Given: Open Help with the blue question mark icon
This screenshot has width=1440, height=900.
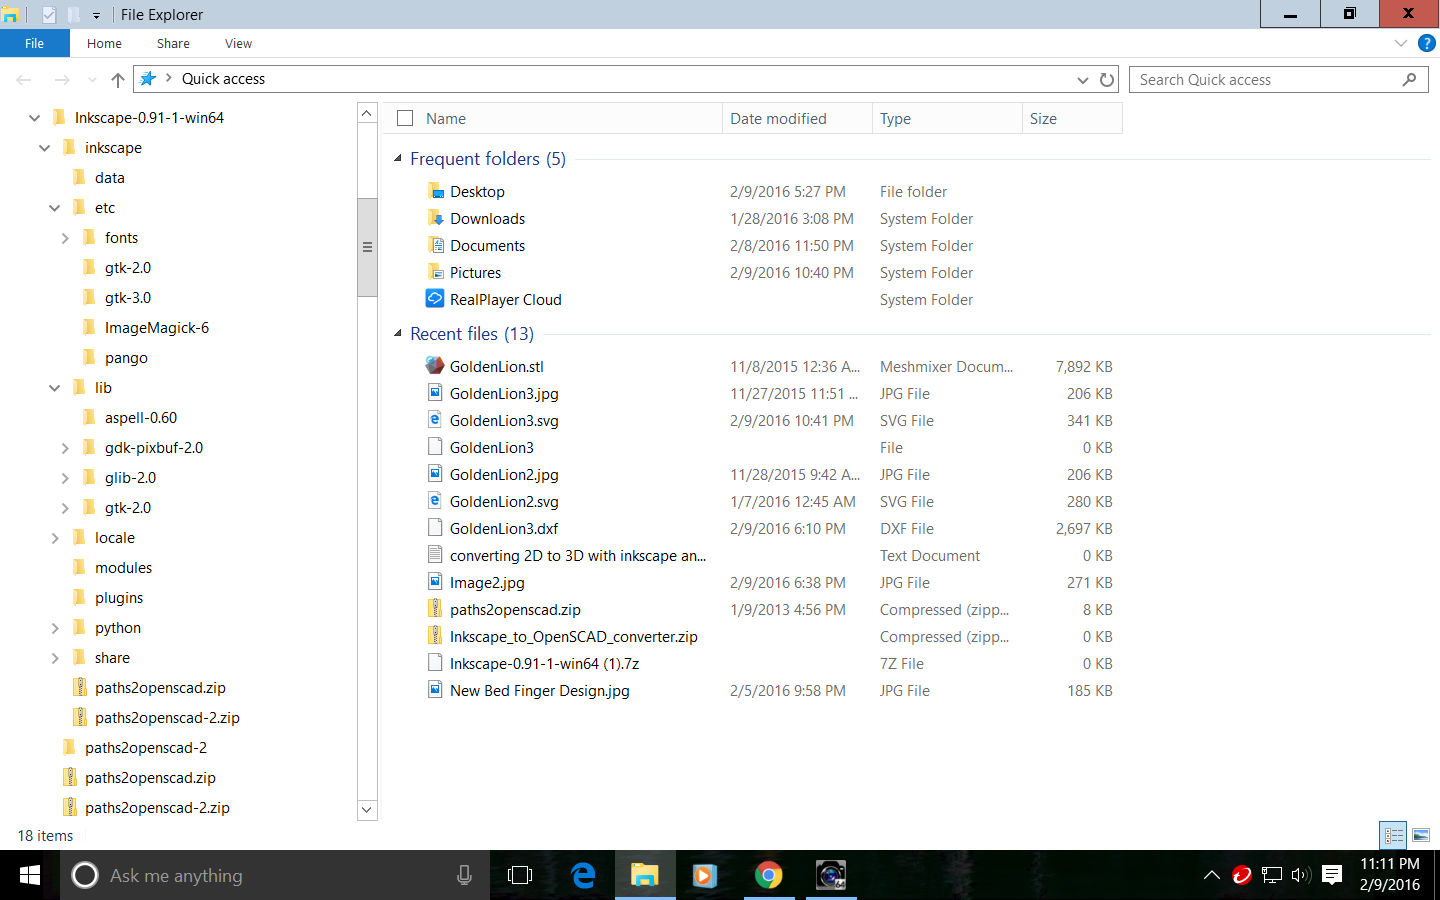Looking at the screenshot, I should 1428,43.
